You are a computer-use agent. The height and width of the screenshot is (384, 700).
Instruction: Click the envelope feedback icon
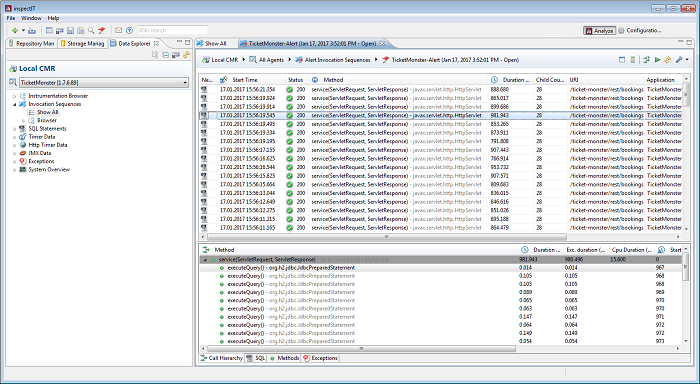pyautogui.click(x=118, y=30)
